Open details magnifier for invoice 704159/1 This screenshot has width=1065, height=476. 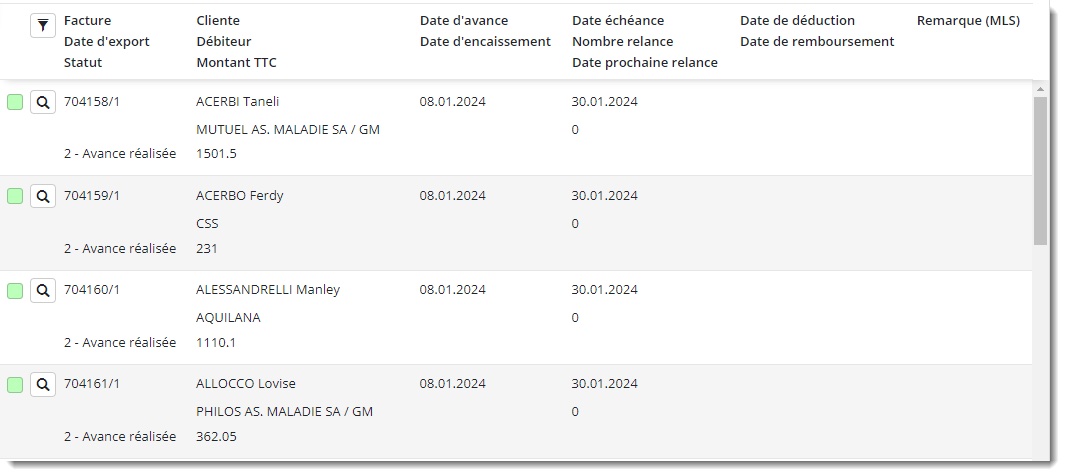[43, 197]
